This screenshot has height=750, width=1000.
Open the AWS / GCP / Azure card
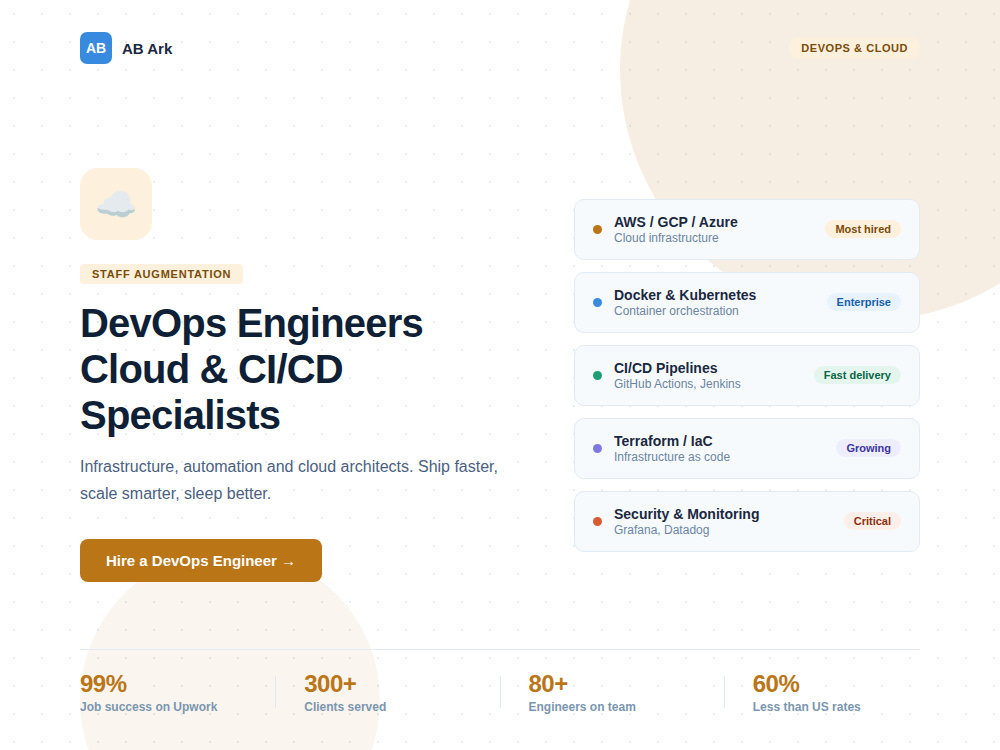coord(747,230)
